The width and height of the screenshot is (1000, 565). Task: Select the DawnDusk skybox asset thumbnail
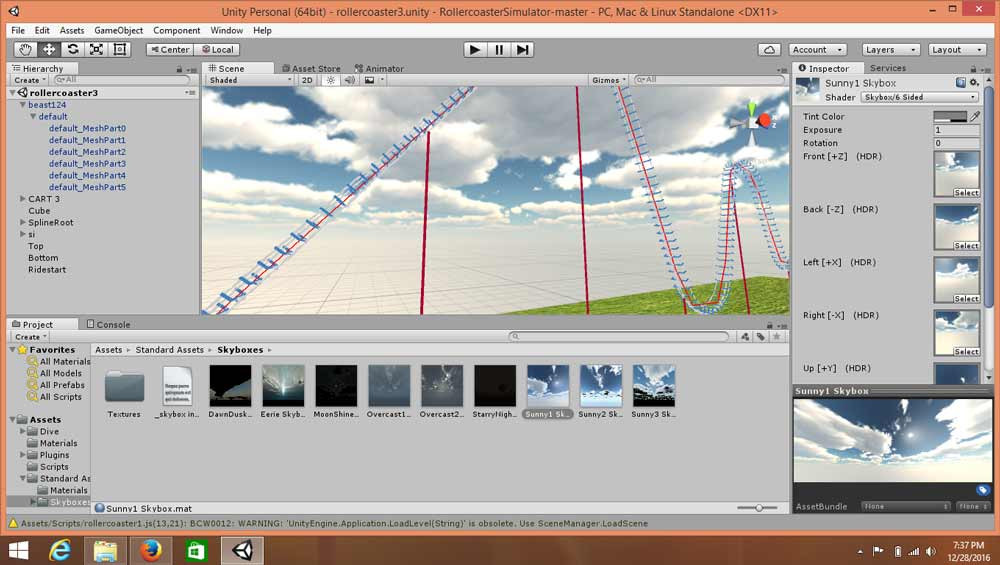230,386
